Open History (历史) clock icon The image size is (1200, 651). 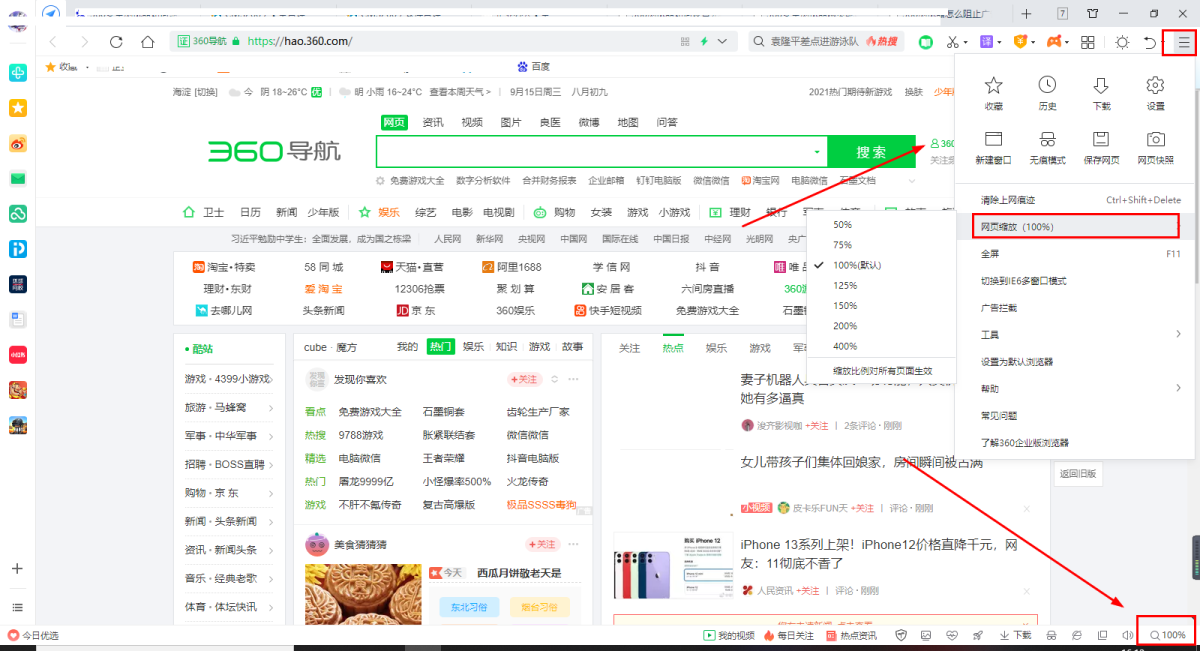pyautogui.click(x=1047, y=85)
